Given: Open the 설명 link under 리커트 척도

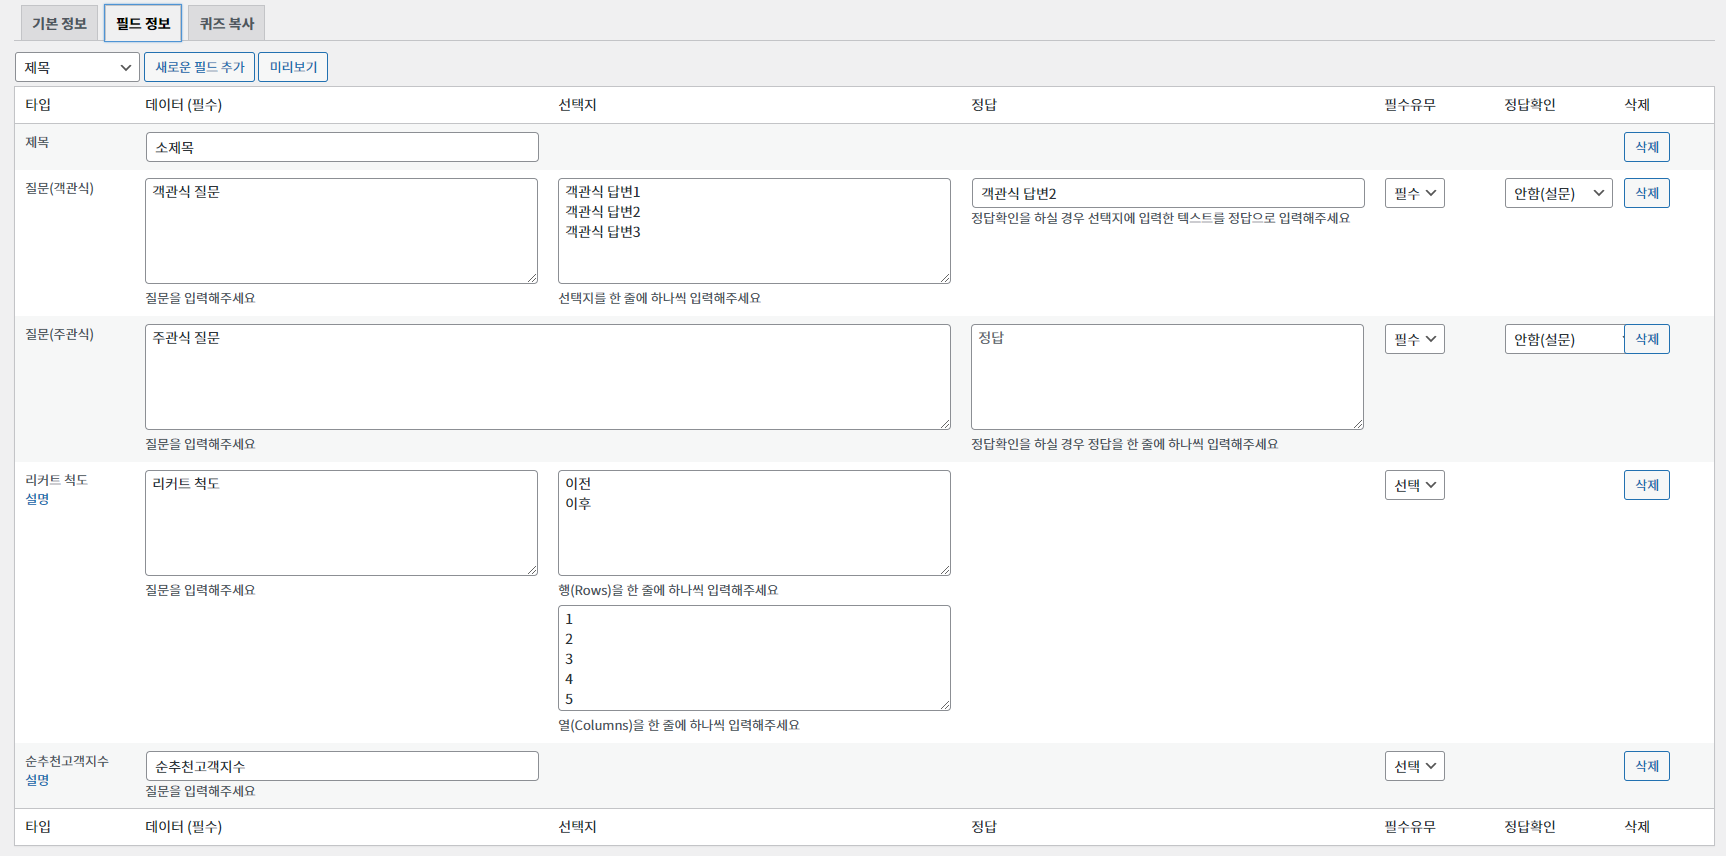Looking at the screenshot, I should (37, 499).
